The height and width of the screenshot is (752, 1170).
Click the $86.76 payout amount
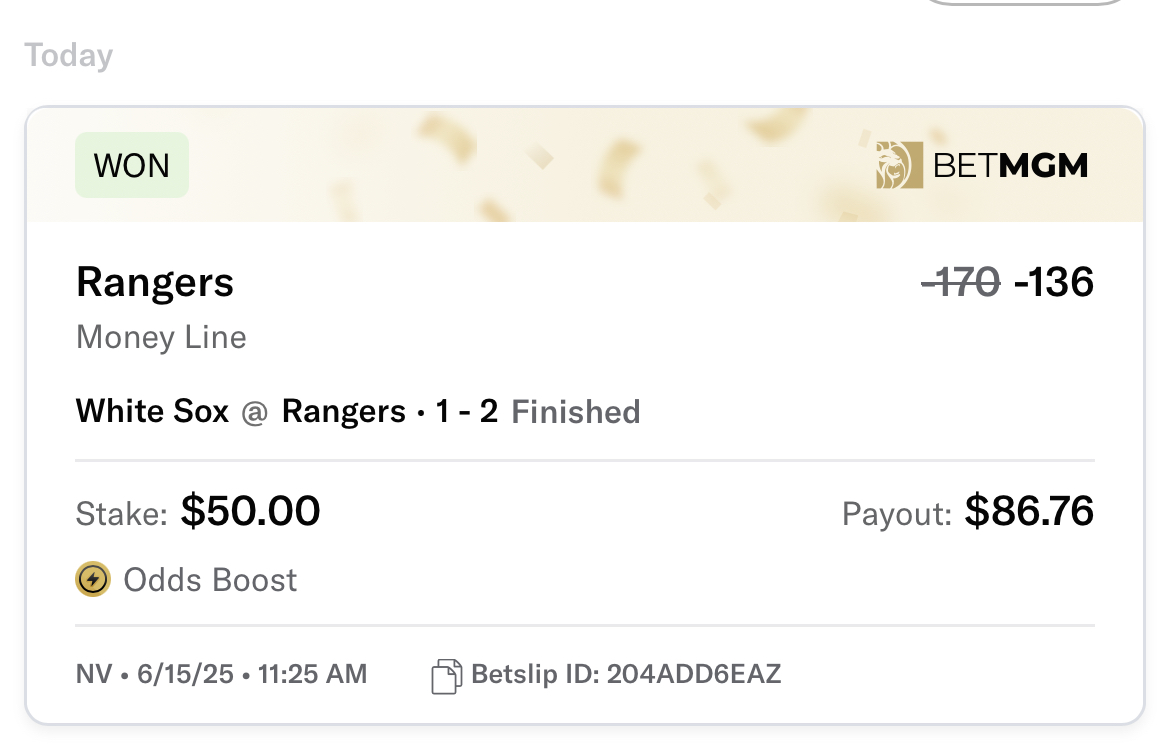(1029, 512)
